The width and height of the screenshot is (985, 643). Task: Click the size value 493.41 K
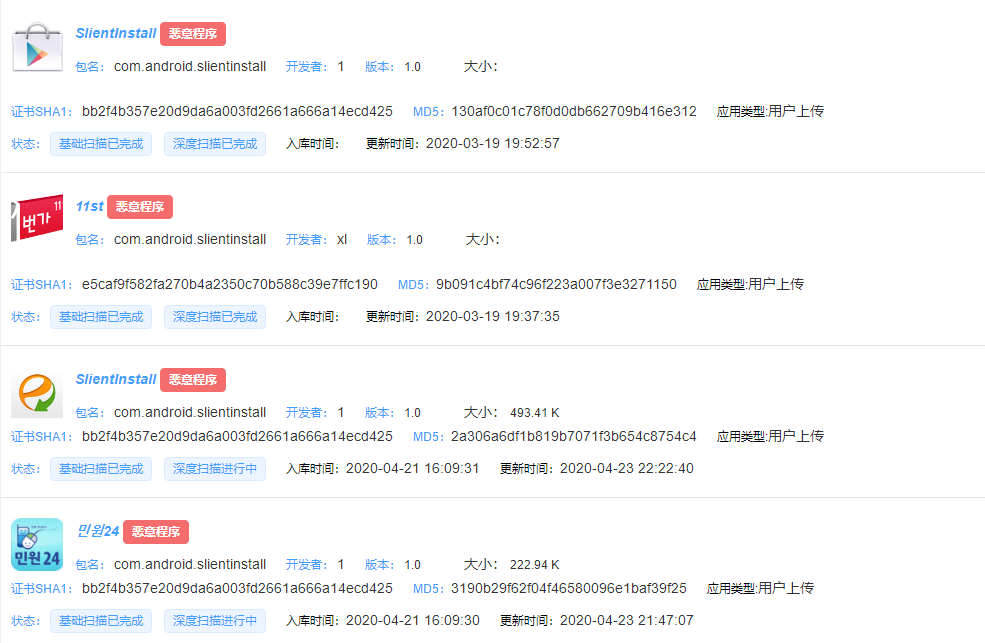pyautogui.click(x=535, y=413)
